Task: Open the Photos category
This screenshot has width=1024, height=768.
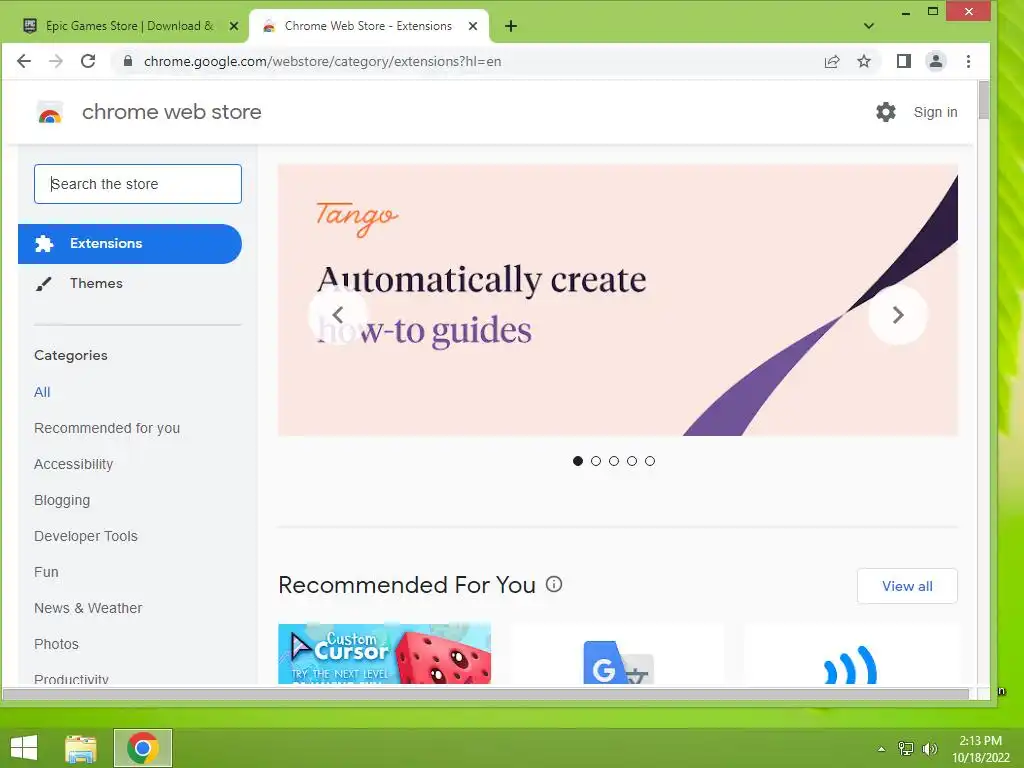Action: click(x=56, y=643)
